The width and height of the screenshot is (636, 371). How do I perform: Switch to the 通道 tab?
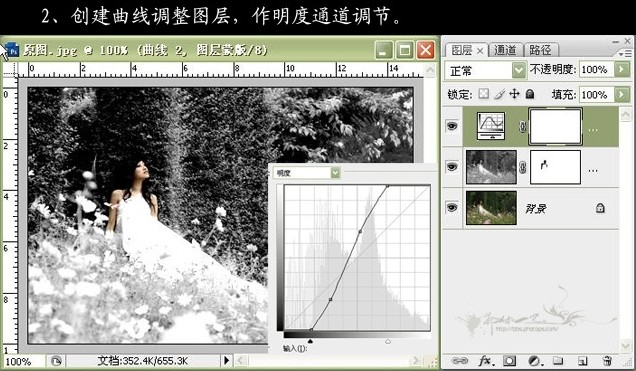(x=505, y=50)
